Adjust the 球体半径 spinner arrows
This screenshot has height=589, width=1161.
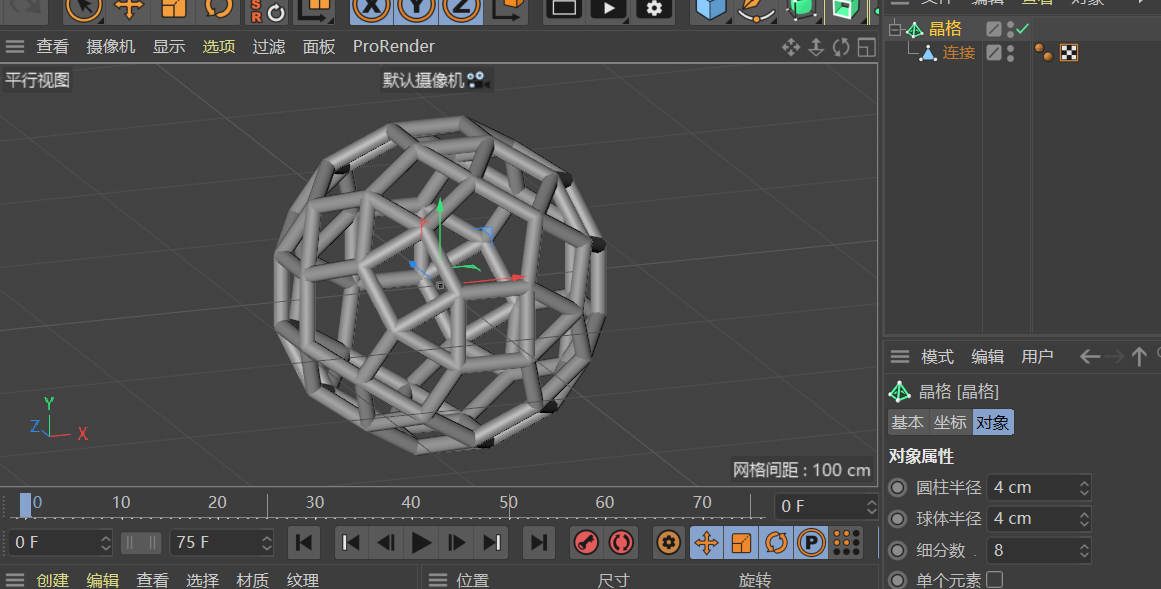[x=1084, y=519]
